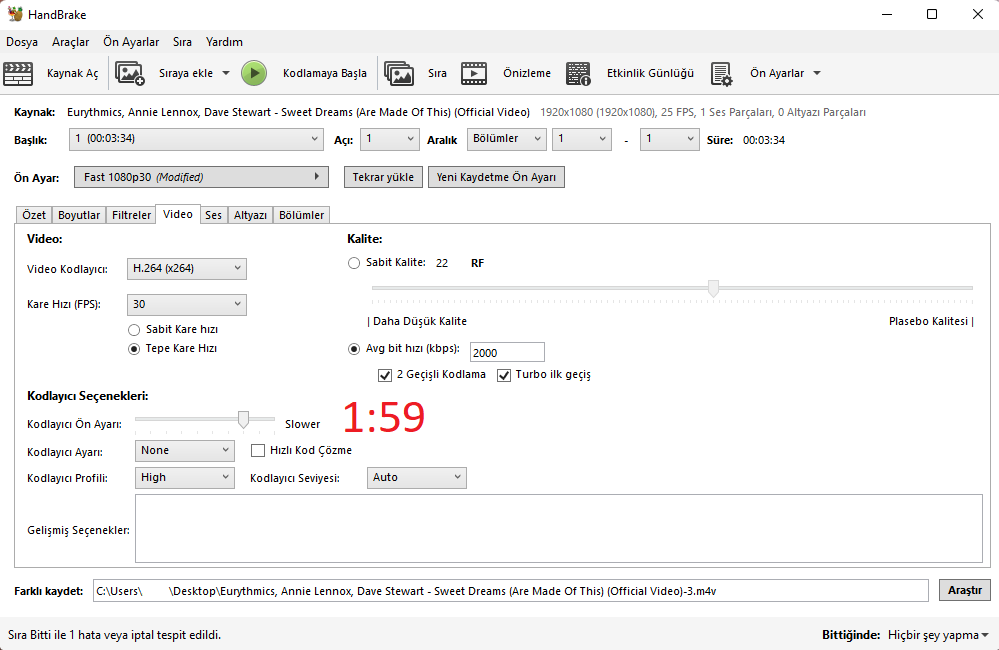The image size is (999, 650).
Task: Open the Başlık title dropdown
Action: click(196, 139)
